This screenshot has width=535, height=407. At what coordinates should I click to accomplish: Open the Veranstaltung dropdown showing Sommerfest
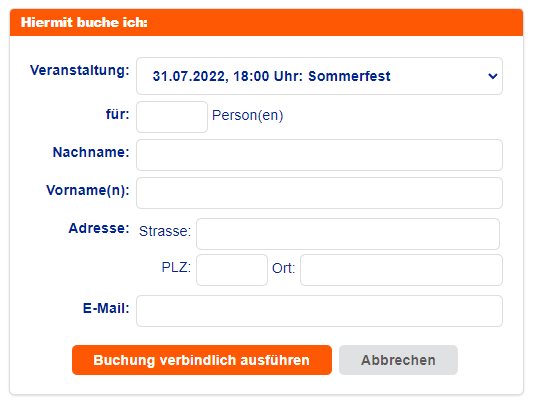(319, 76)
